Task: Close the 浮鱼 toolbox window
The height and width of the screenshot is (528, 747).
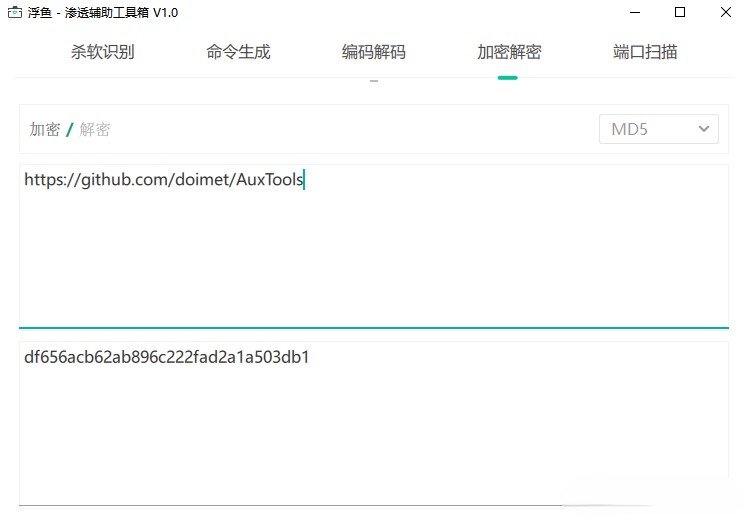Action: coord(726,12)
